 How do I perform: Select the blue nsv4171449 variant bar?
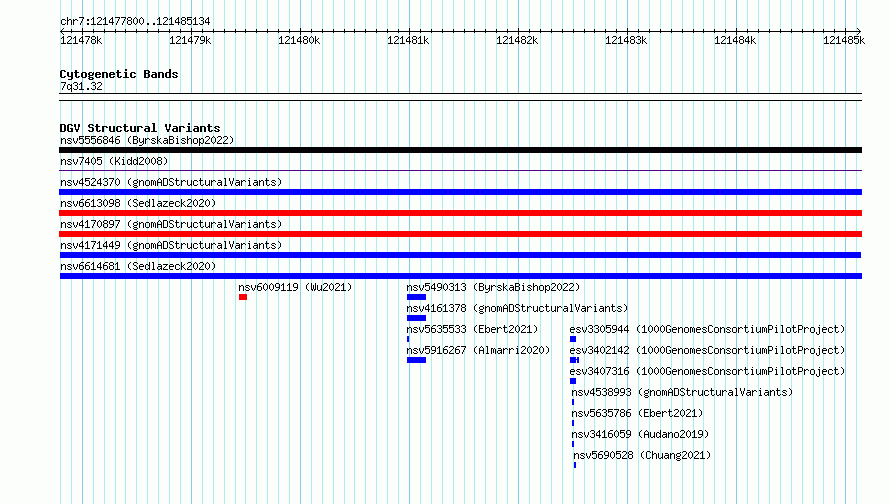[460, 255]
